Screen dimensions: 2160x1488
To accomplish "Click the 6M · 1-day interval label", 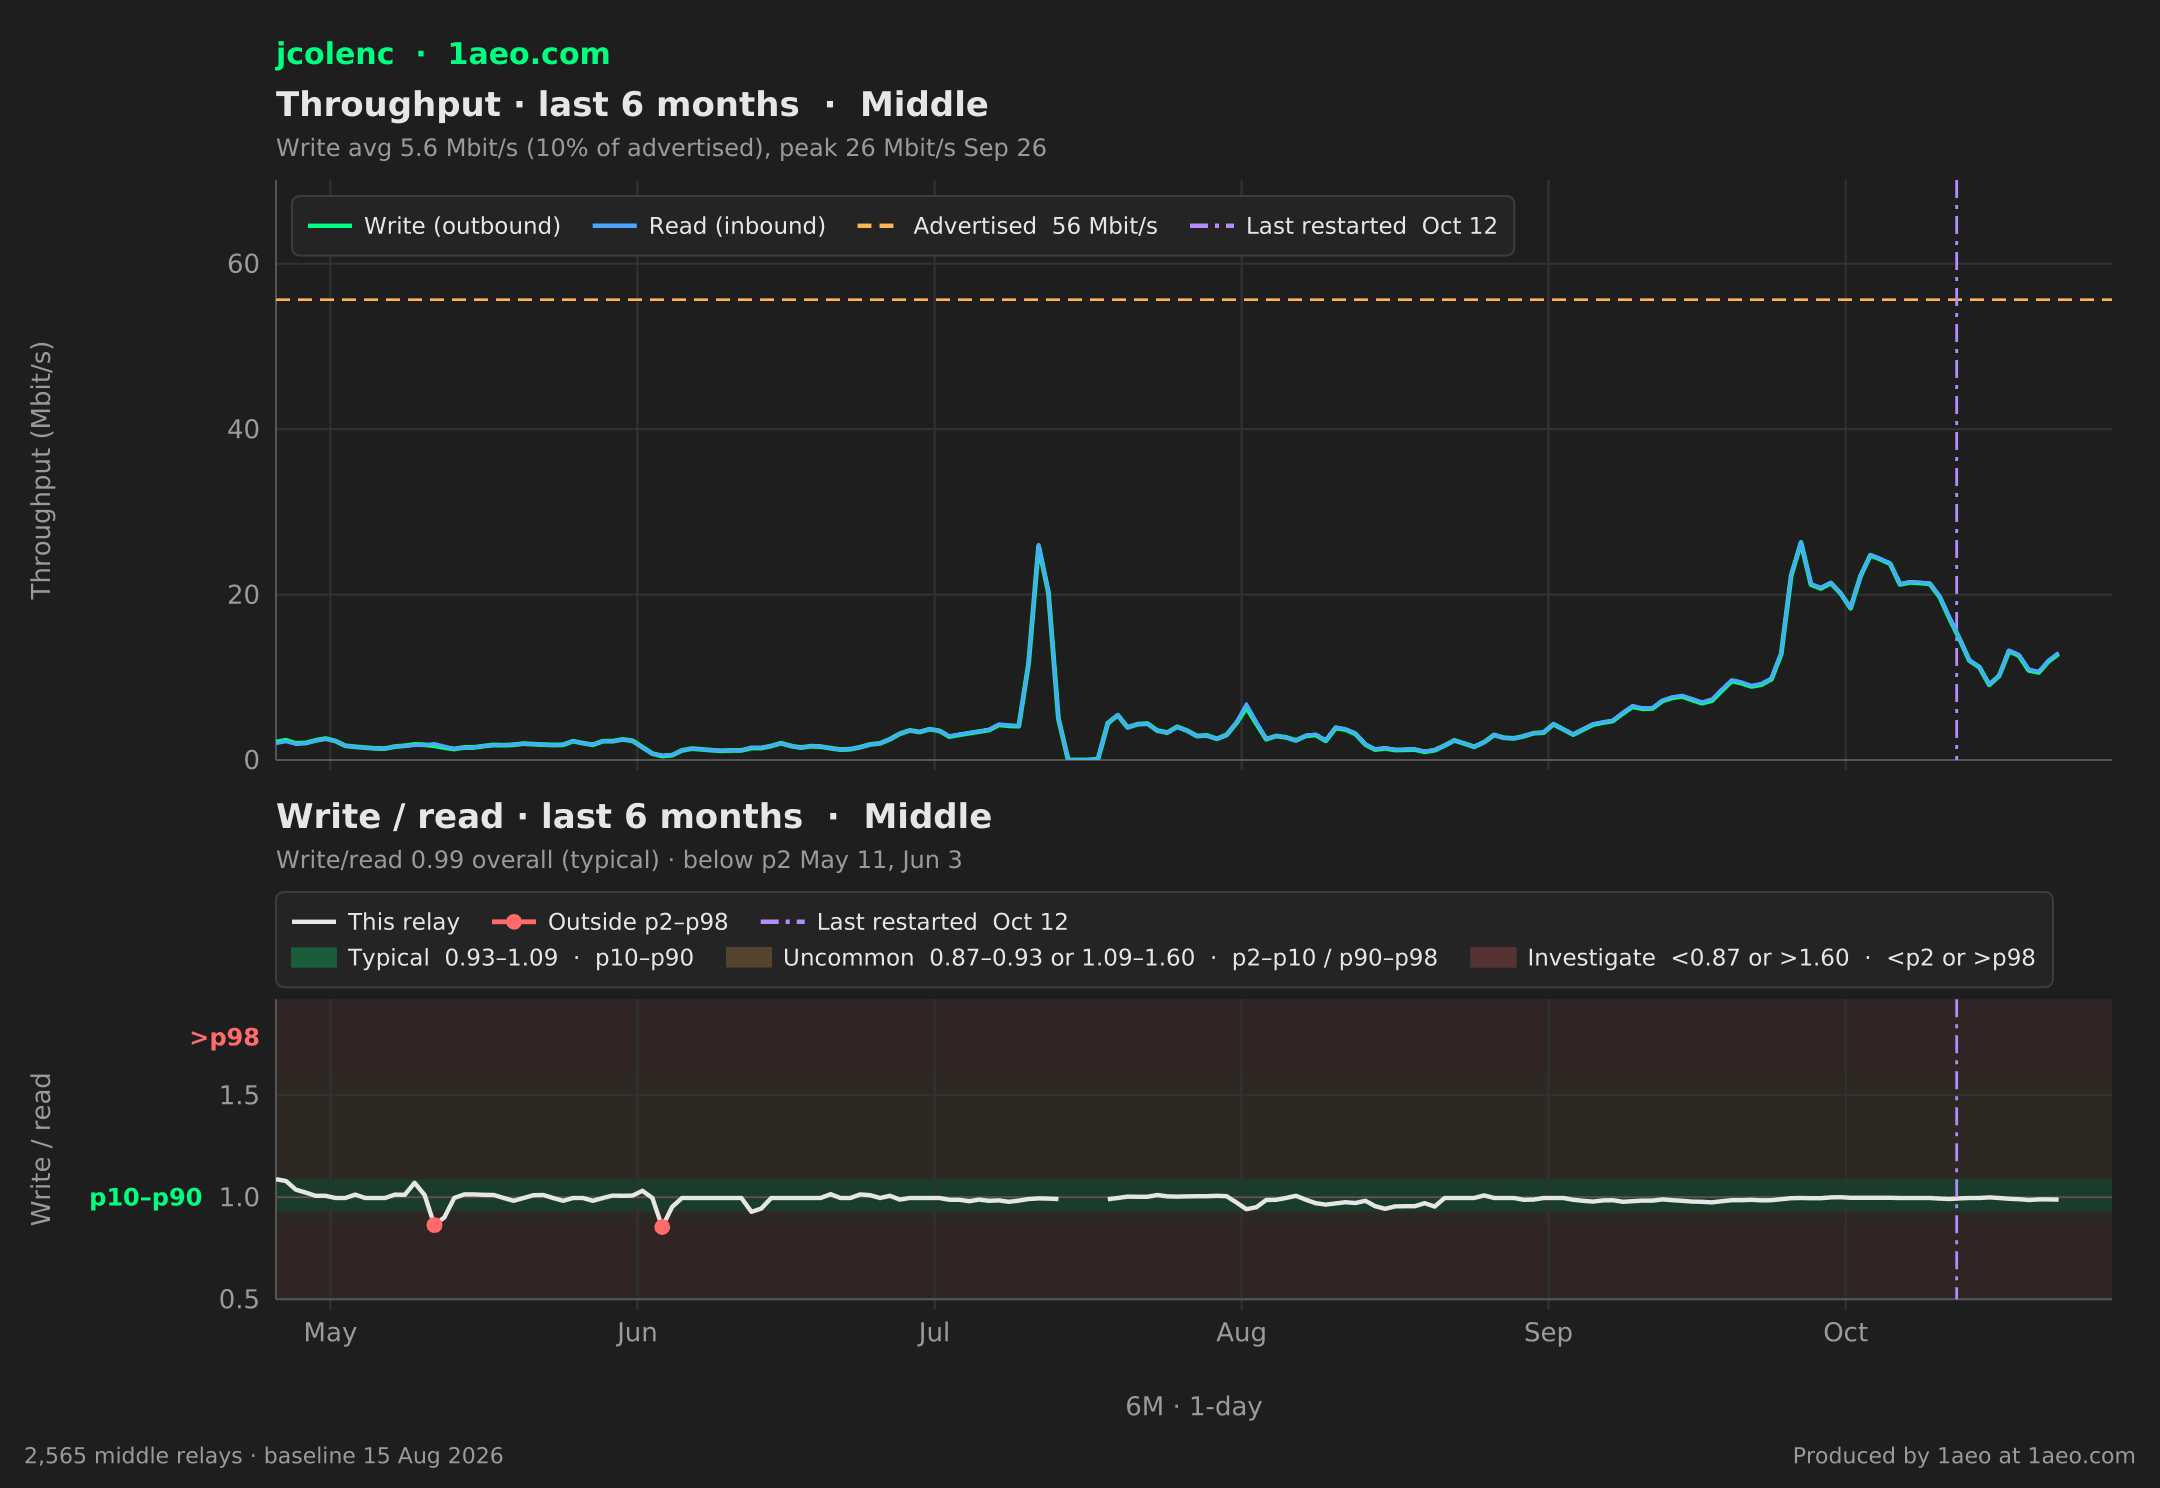I will tap(1194, 1407).
